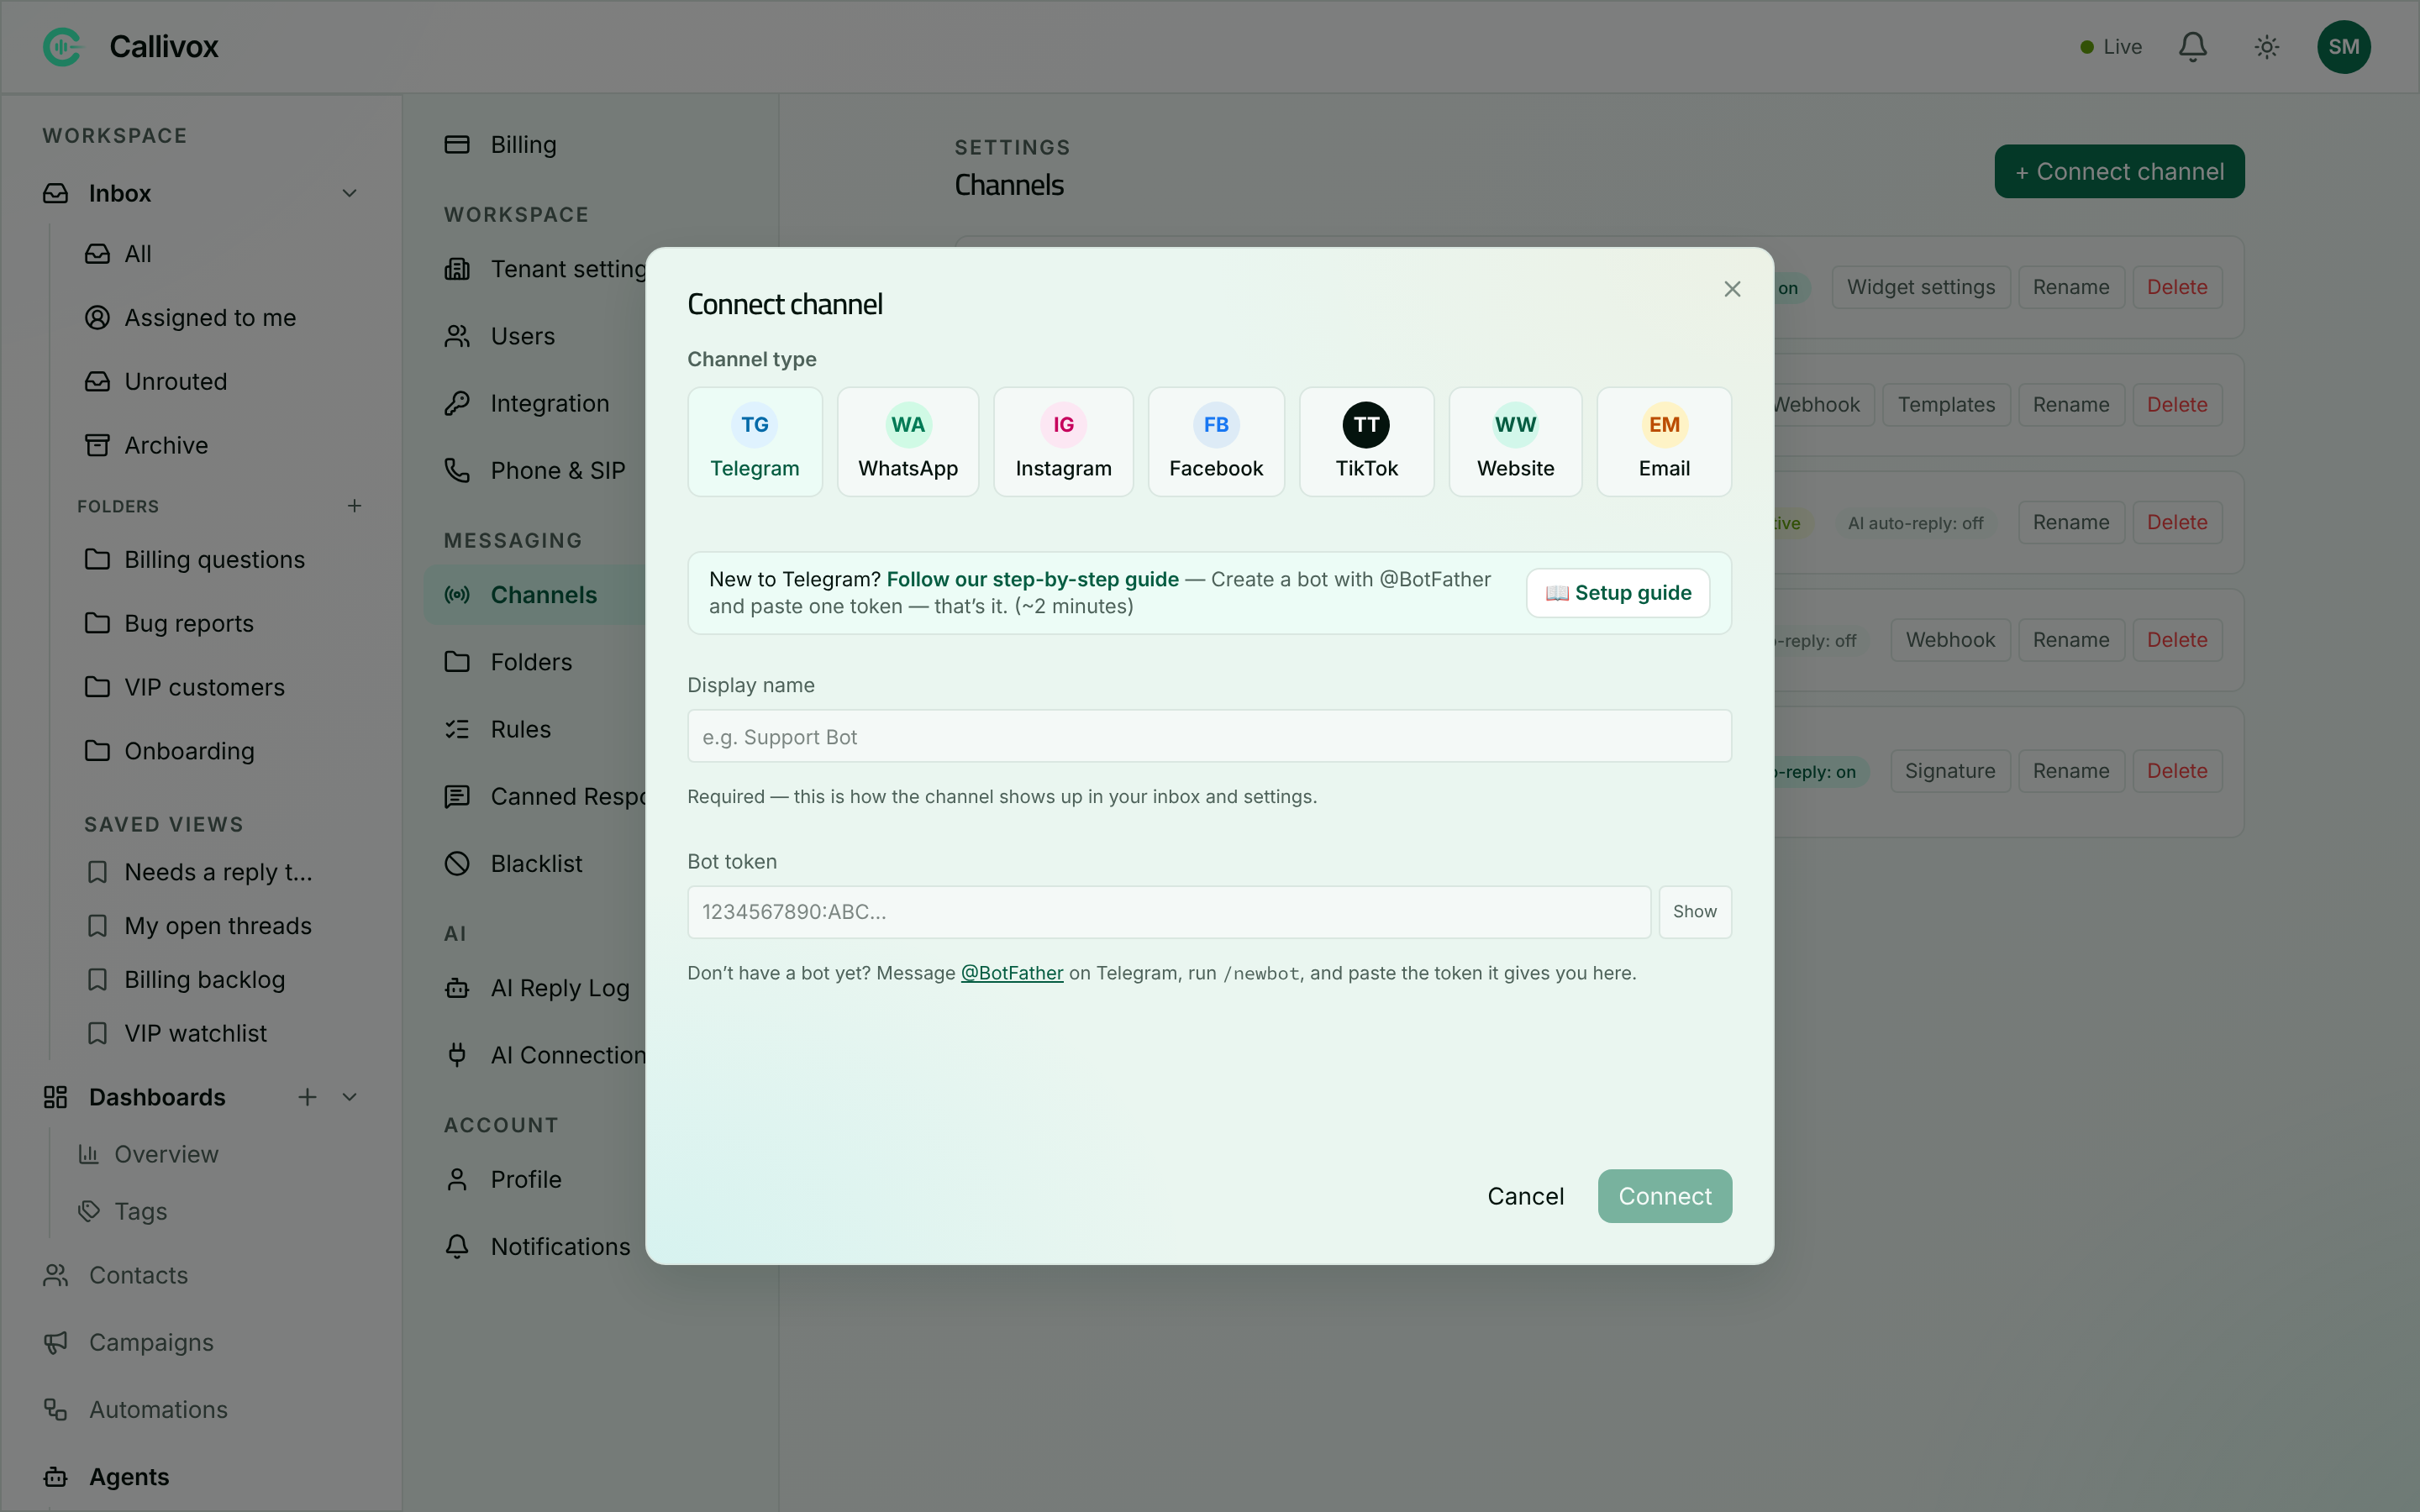The image size is (2420, 1512).
Task: Collapse the Inbox section chevron
Action: 349,193
